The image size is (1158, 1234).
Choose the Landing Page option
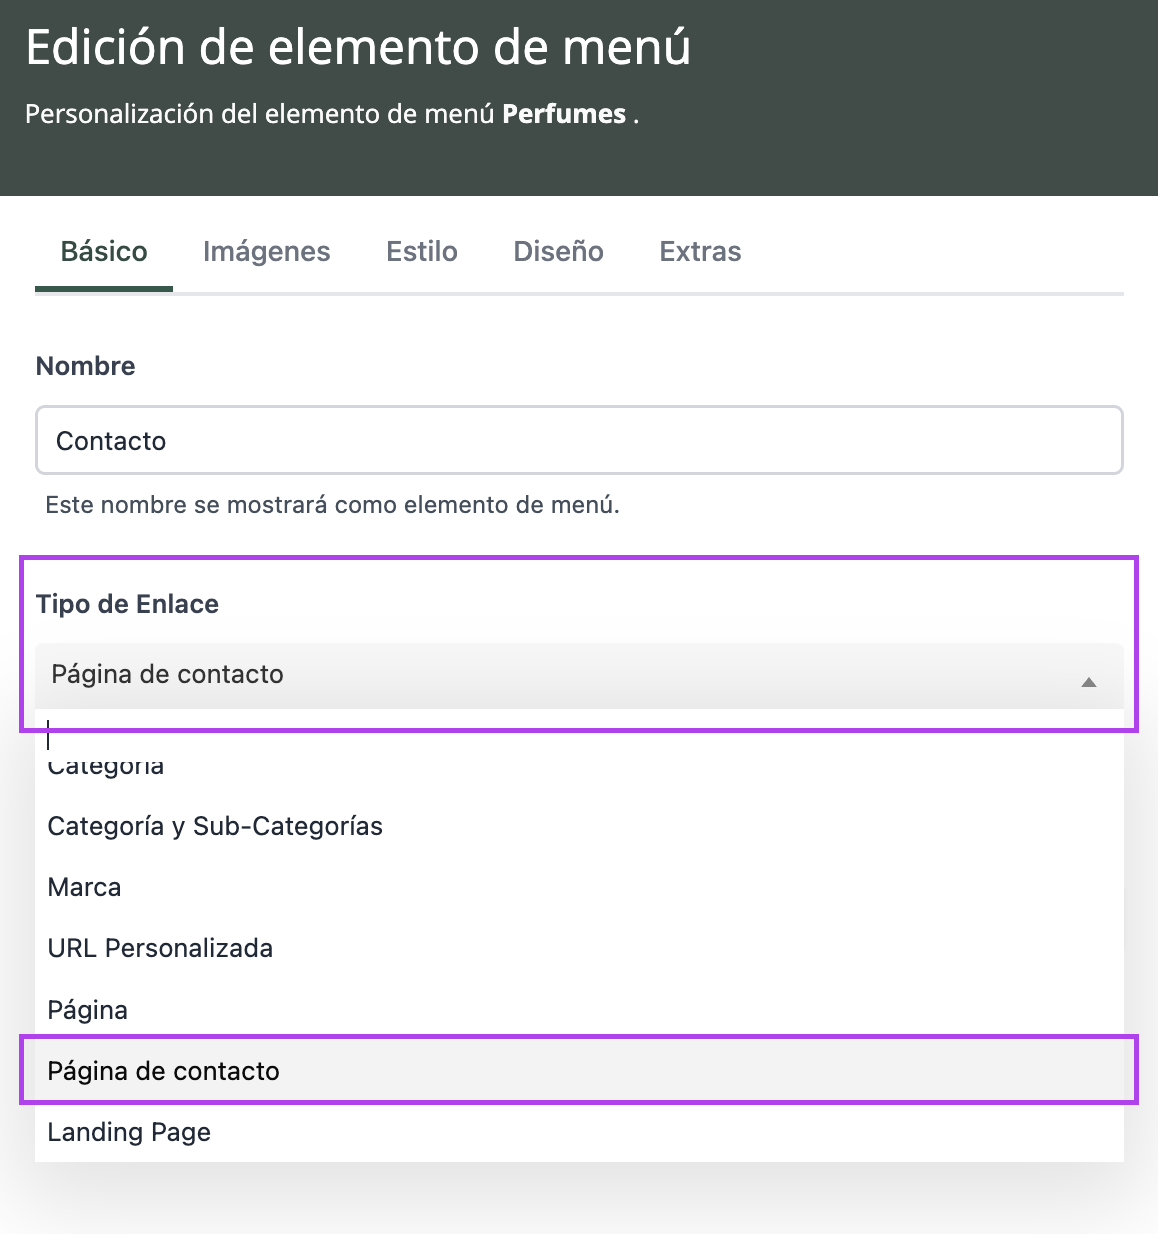click(129, 1132)
